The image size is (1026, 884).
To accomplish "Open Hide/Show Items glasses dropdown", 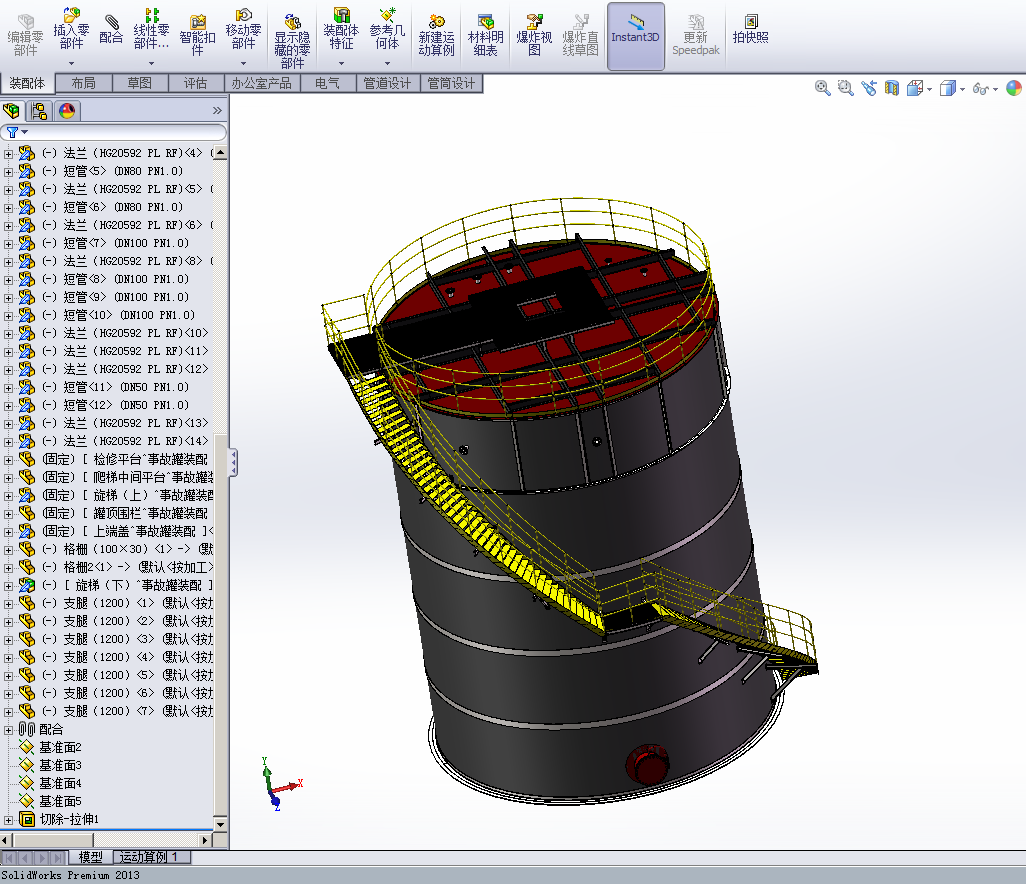I will pos(985,88).
